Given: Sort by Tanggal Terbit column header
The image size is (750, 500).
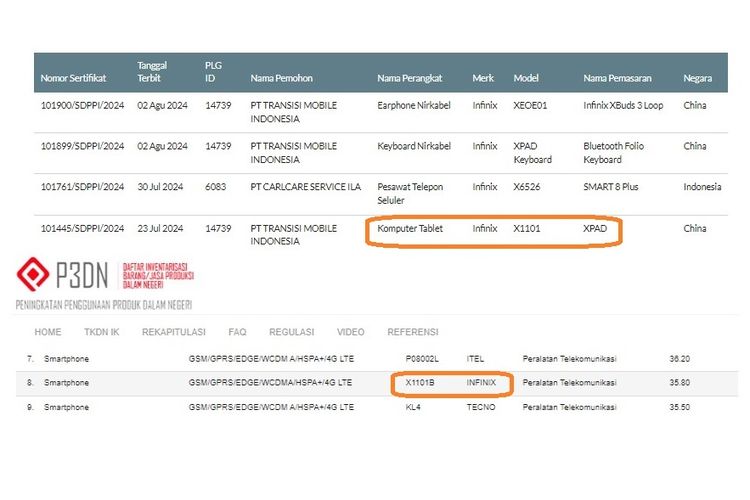Looking at the screenshot, I should click(153, 72).
